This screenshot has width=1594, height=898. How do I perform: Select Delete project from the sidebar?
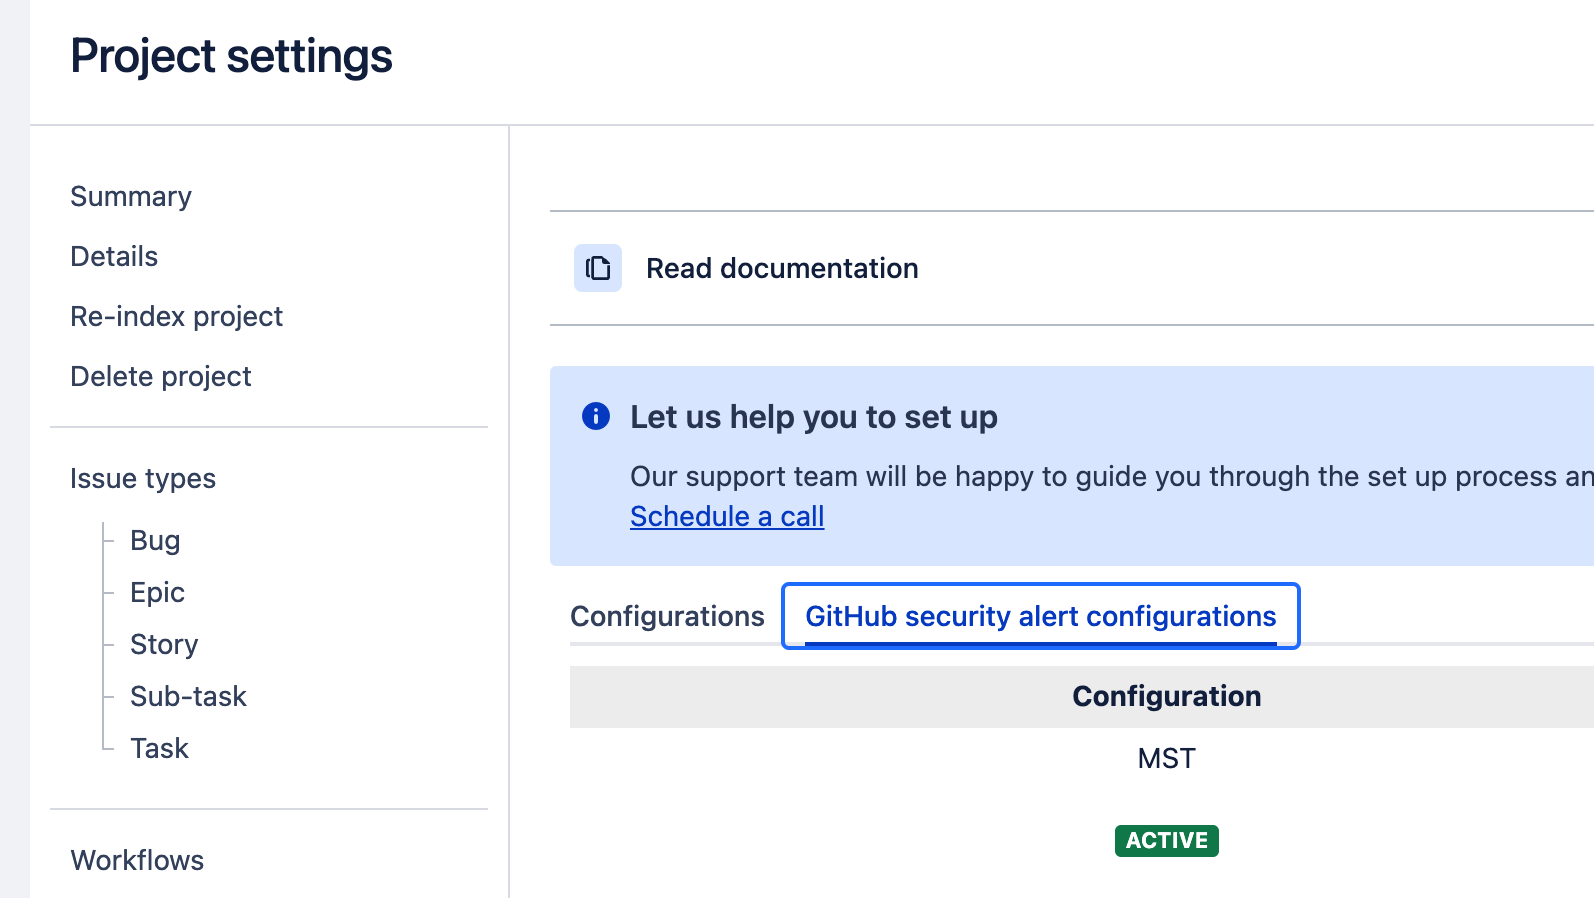point(160,377)
